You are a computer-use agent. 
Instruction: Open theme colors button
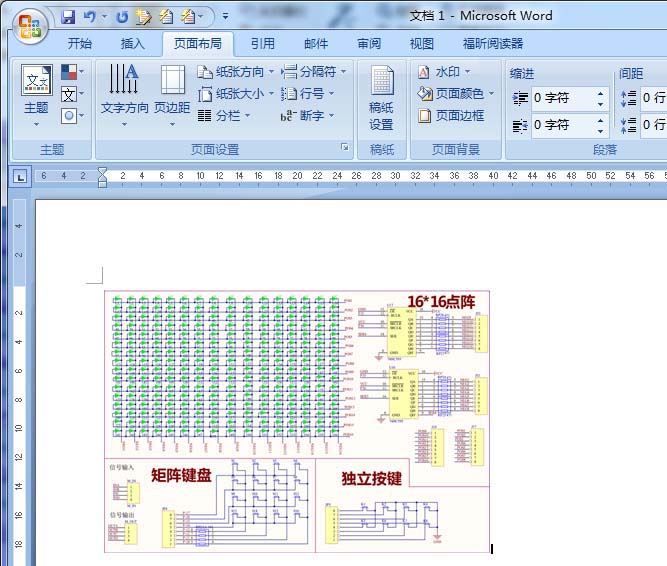tap(72, 72)
